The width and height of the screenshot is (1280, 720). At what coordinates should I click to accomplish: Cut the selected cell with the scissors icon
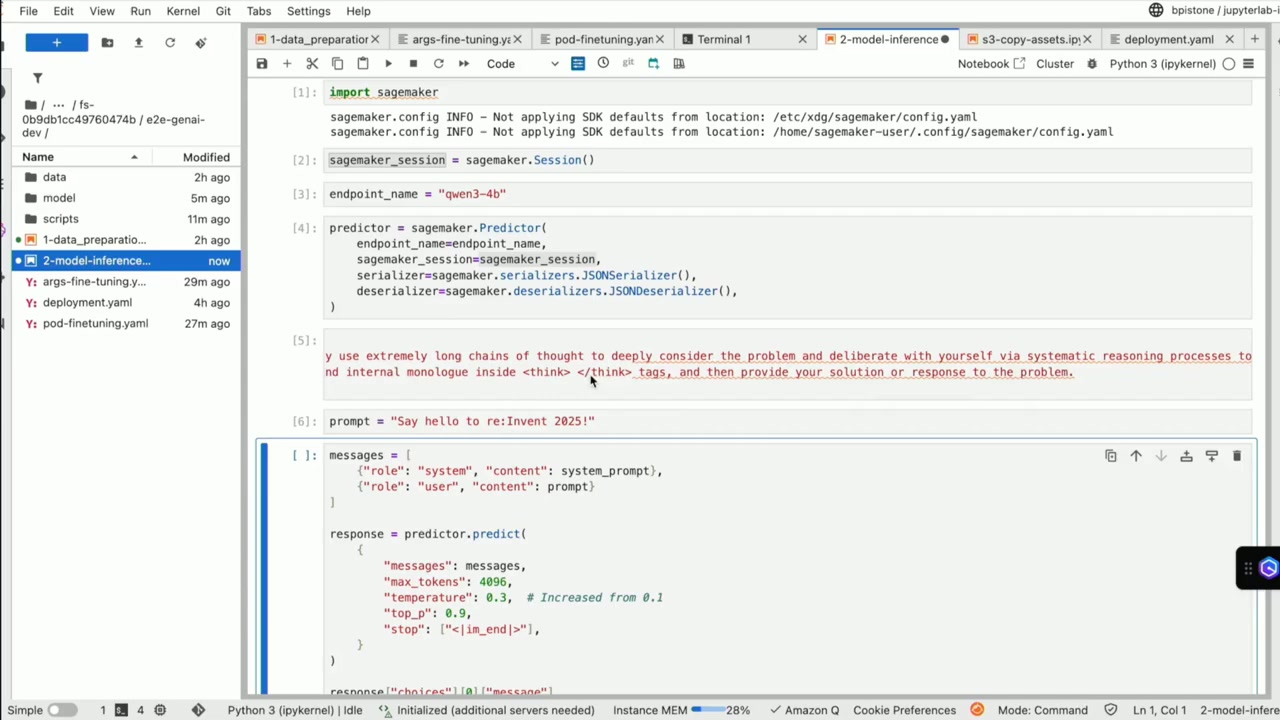point(312,63)
